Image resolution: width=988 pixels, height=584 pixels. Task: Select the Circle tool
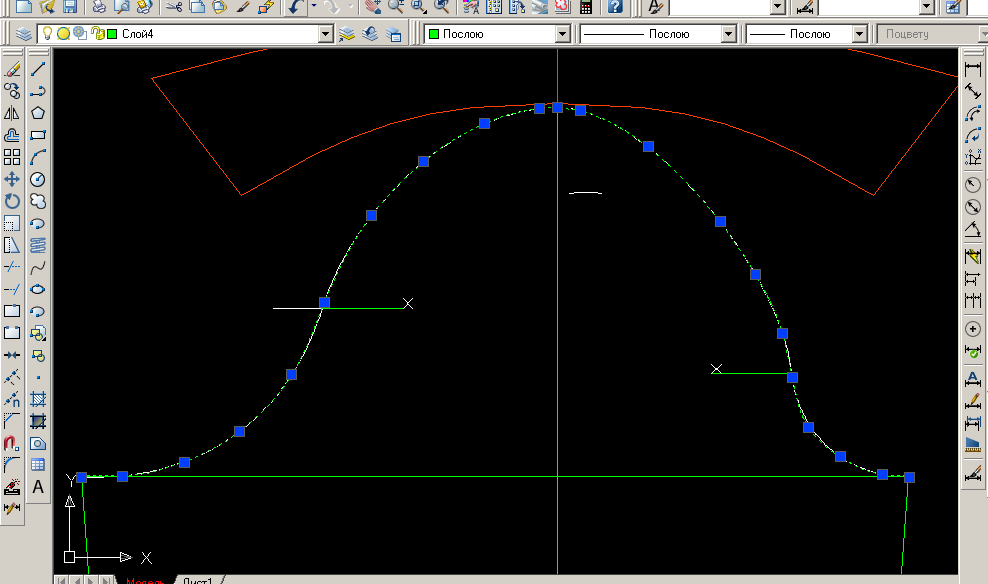click(38, 179)
